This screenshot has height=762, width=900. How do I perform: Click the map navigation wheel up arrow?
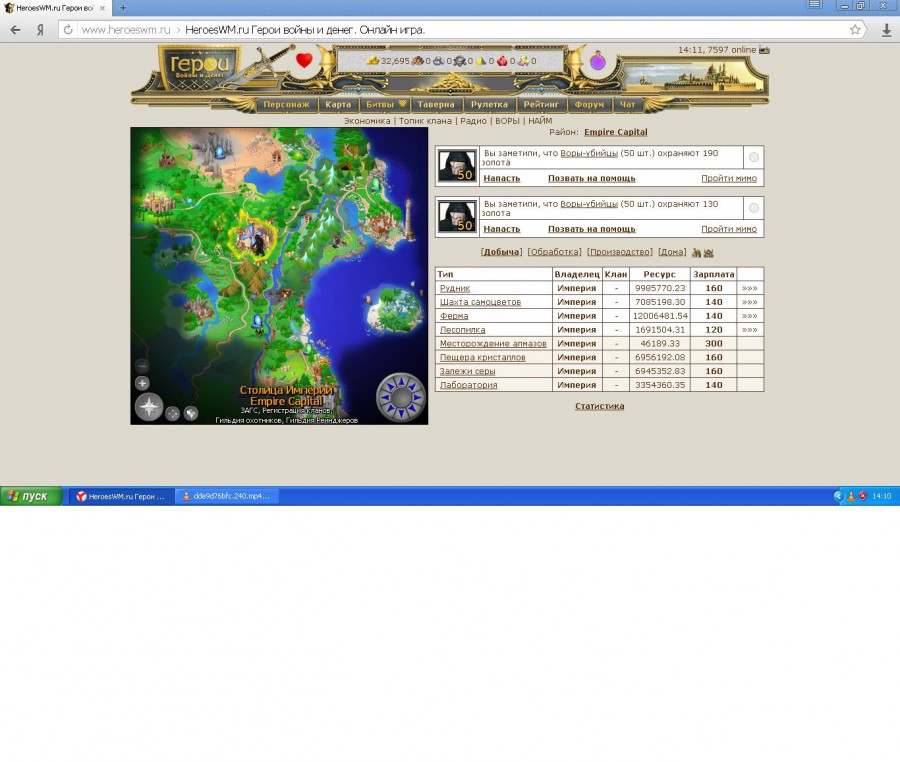(x=401, y=381)
